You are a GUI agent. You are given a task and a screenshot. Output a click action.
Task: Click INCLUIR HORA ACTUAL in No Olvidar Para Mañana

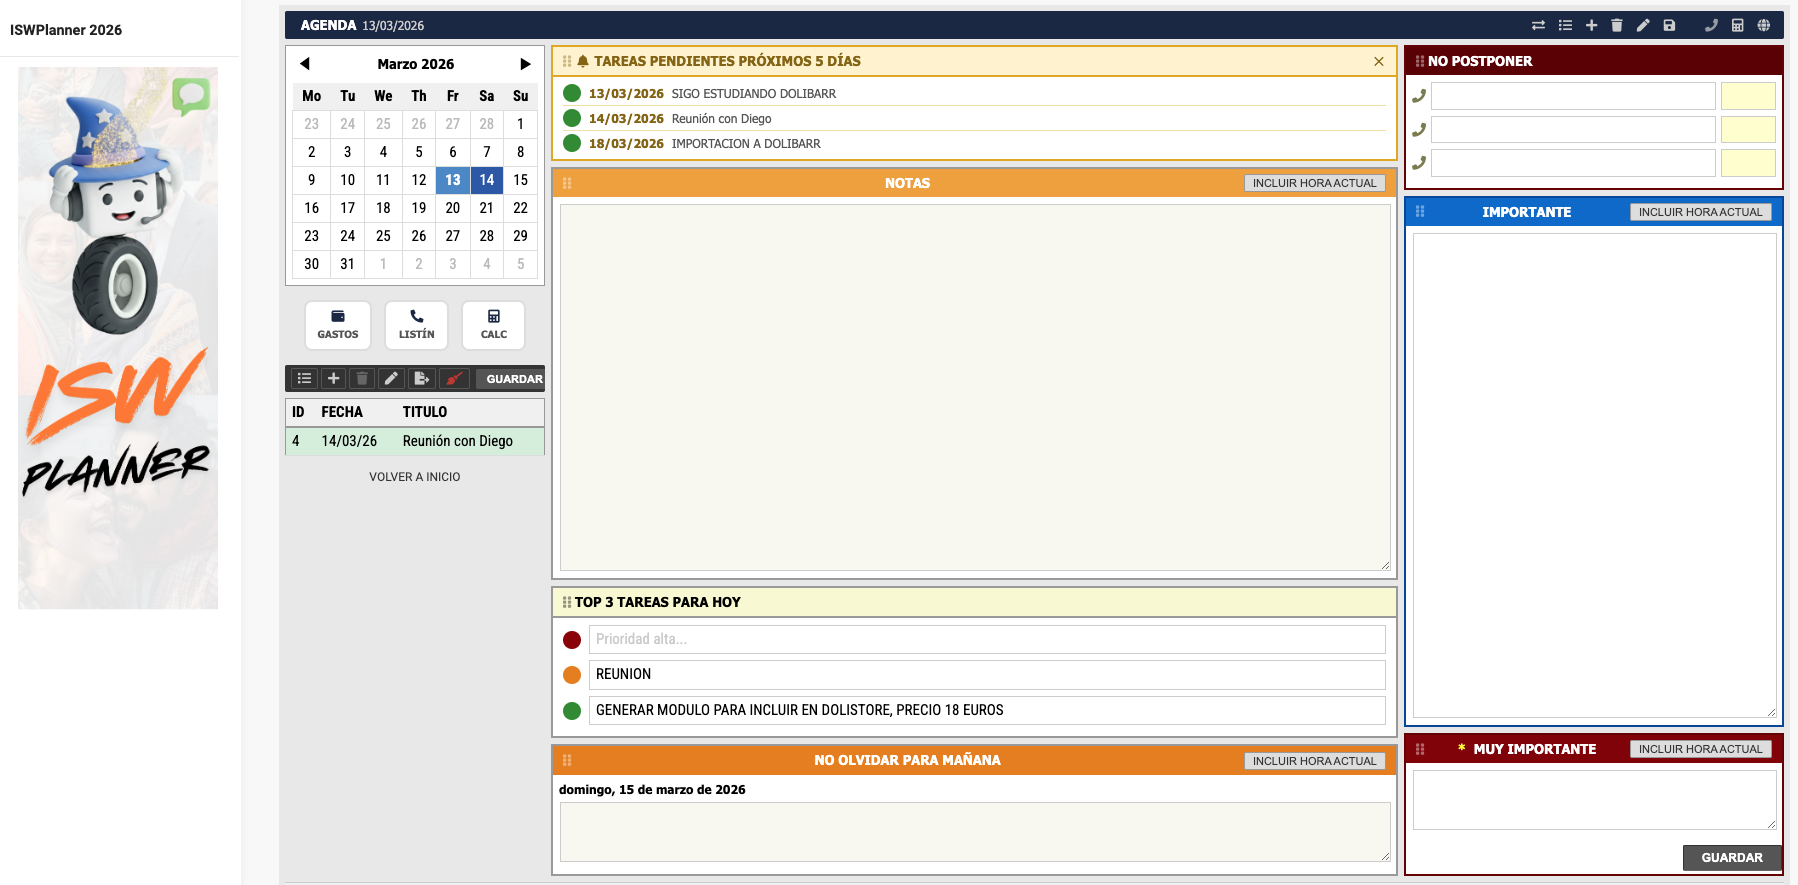tap(1314, 761)
